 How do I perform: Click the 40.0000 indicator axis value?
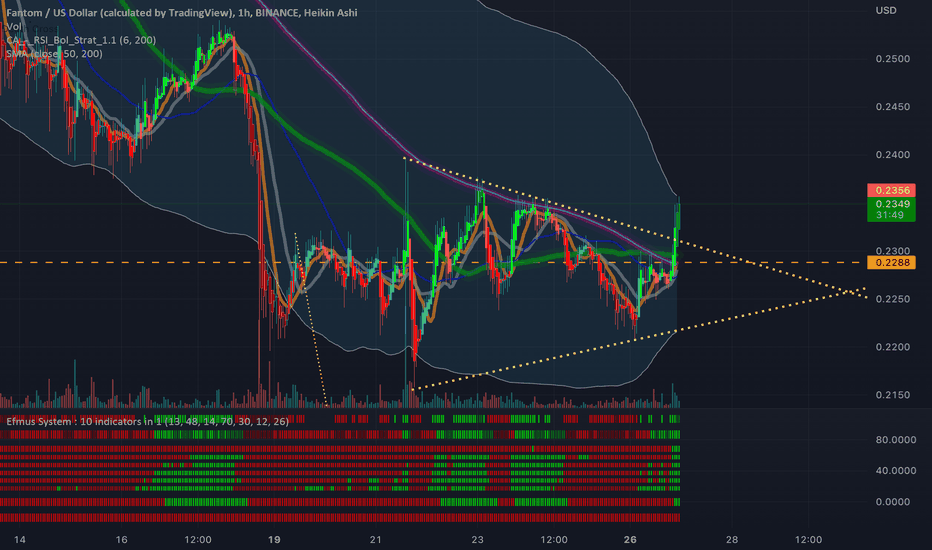pyautogui.click(x=896, y=471)
